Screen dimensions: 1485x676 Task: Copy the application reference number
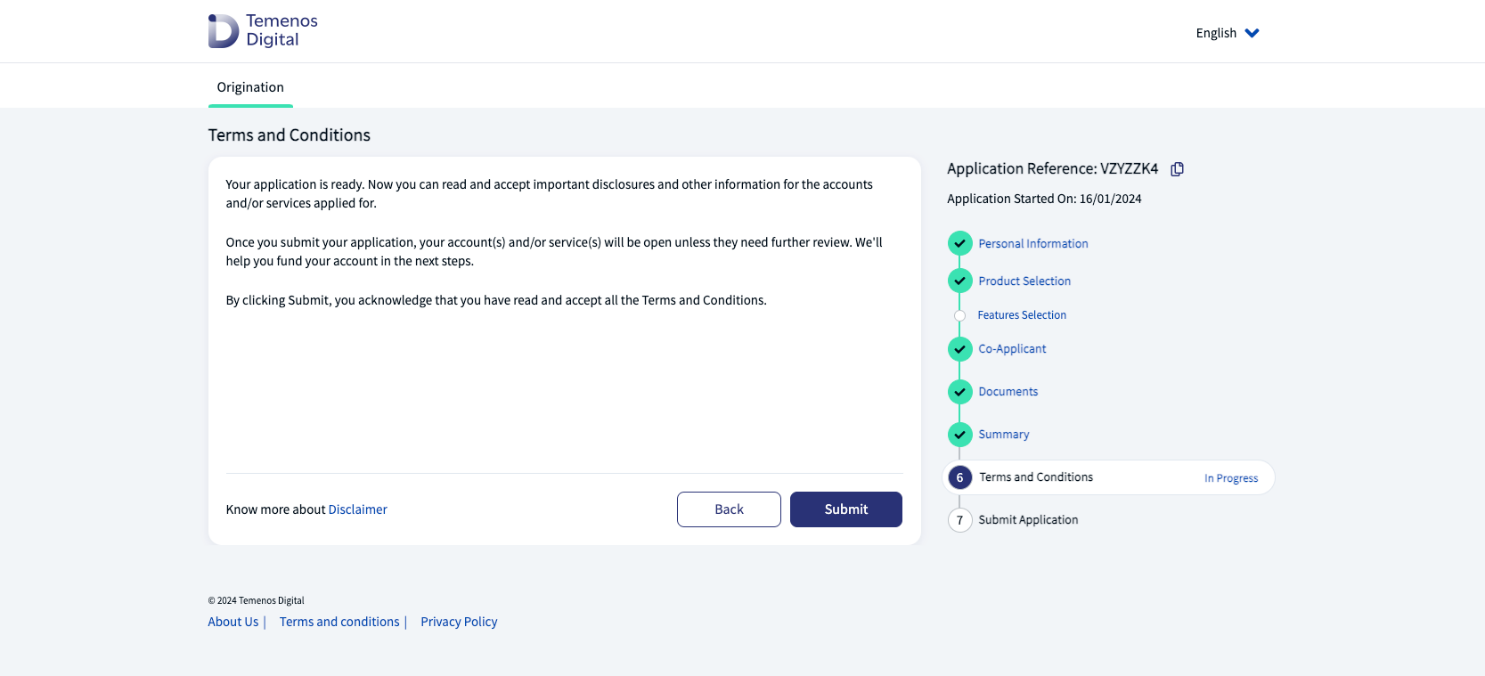[1177, 169]
